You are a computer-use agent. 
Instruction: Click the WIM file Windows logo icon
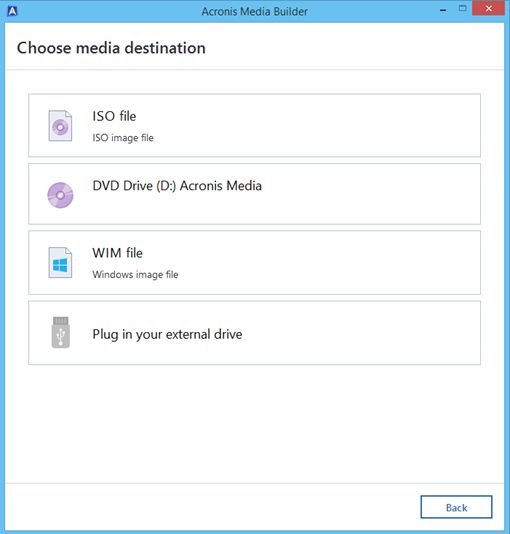pyautogui.click(x=60, y=263)
